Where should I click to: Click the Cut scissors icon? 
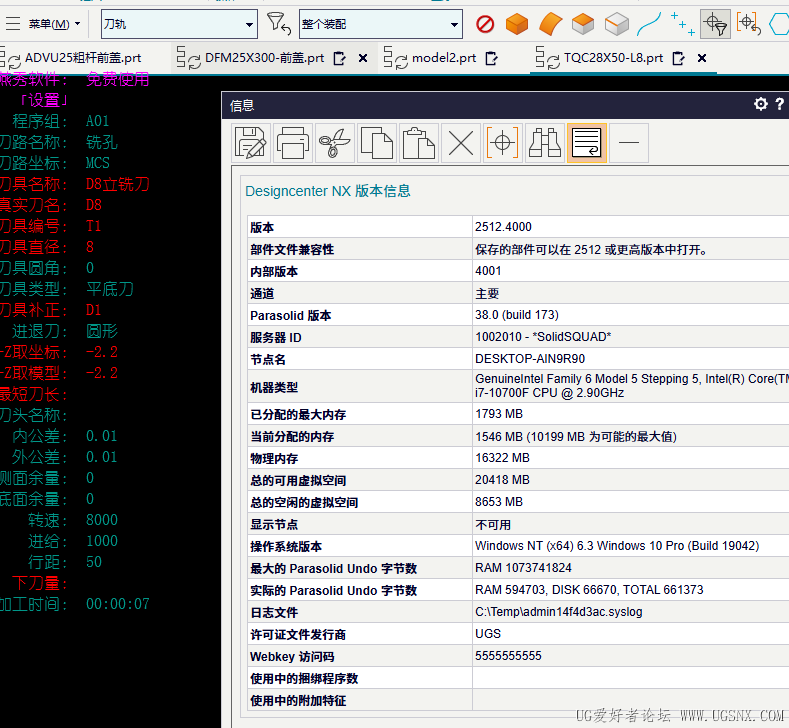pyautogui.click(x=335, y=143)
